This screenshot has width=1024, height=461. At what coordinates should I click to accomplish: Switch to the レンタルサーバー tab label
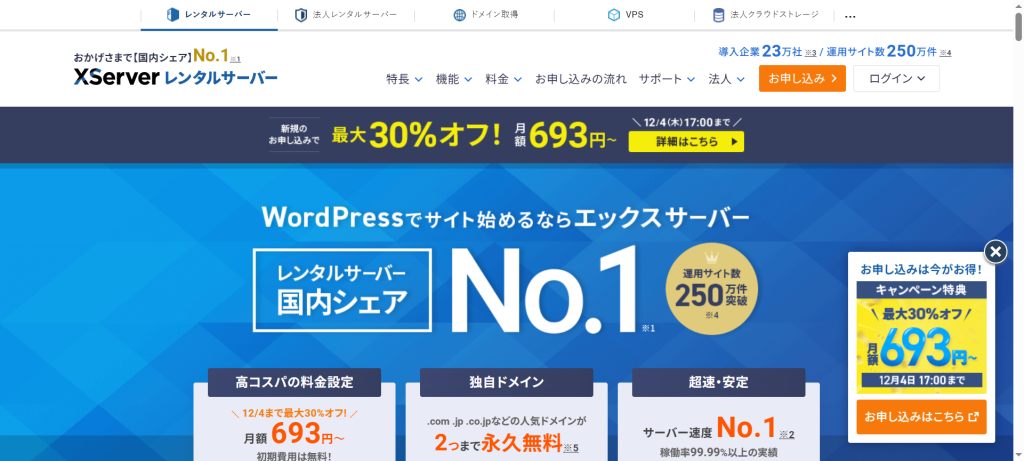click(217, 14)
